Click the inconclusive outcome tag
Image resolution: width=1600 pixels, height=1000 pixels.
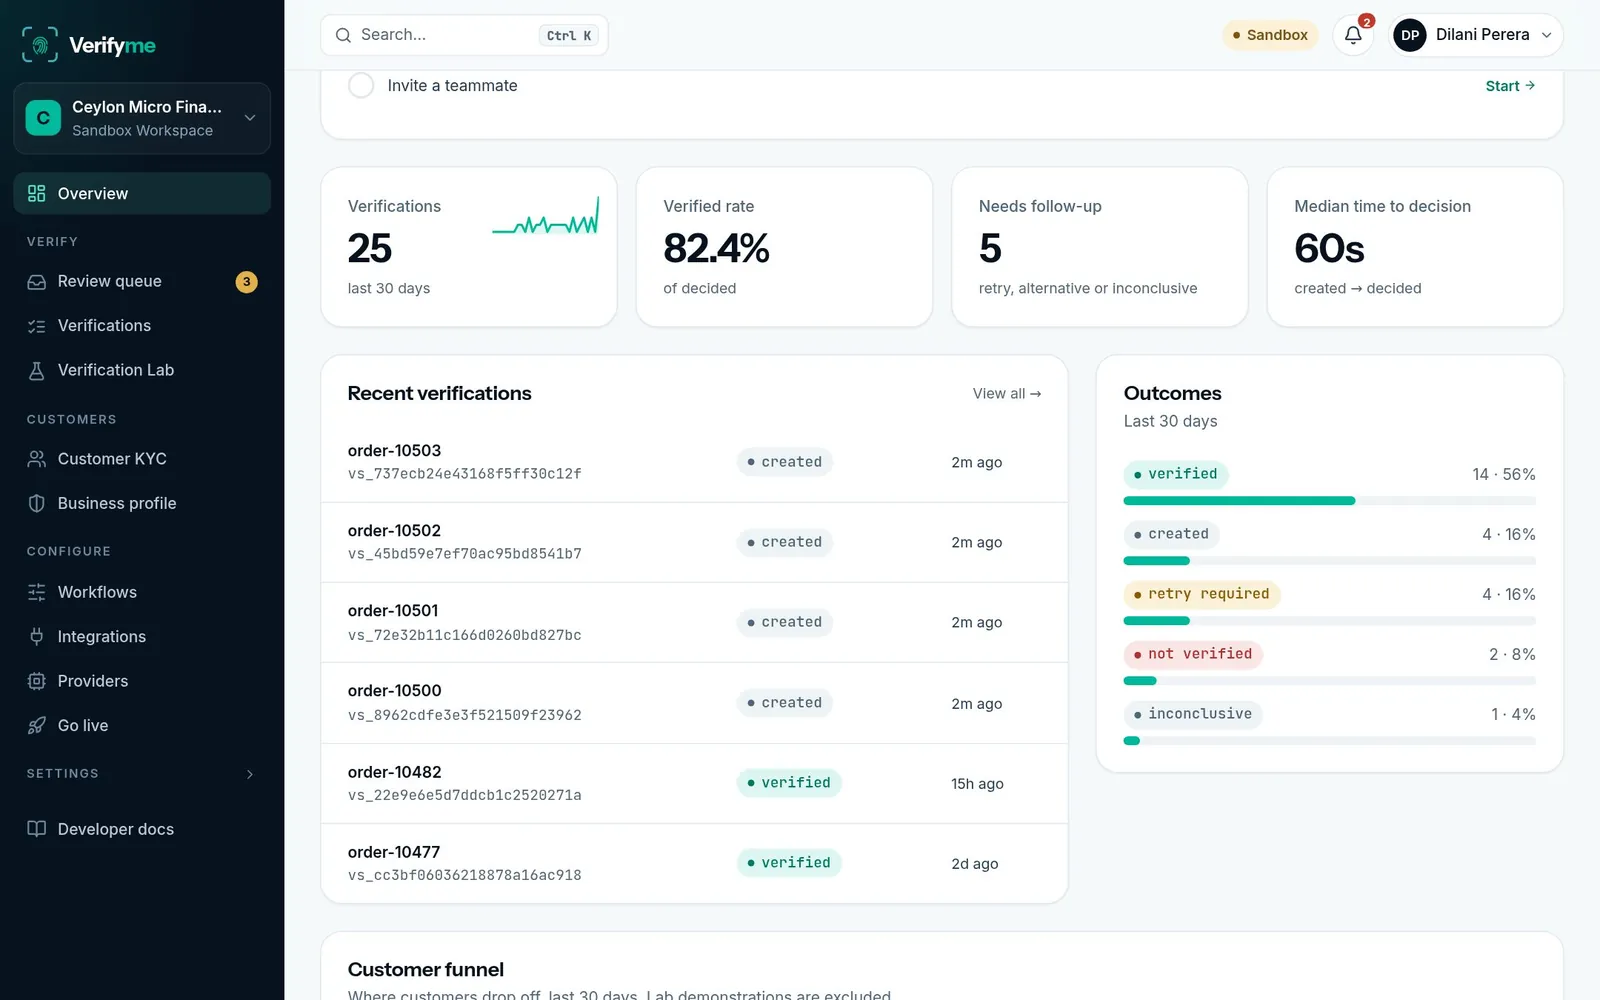(1194, 714)
